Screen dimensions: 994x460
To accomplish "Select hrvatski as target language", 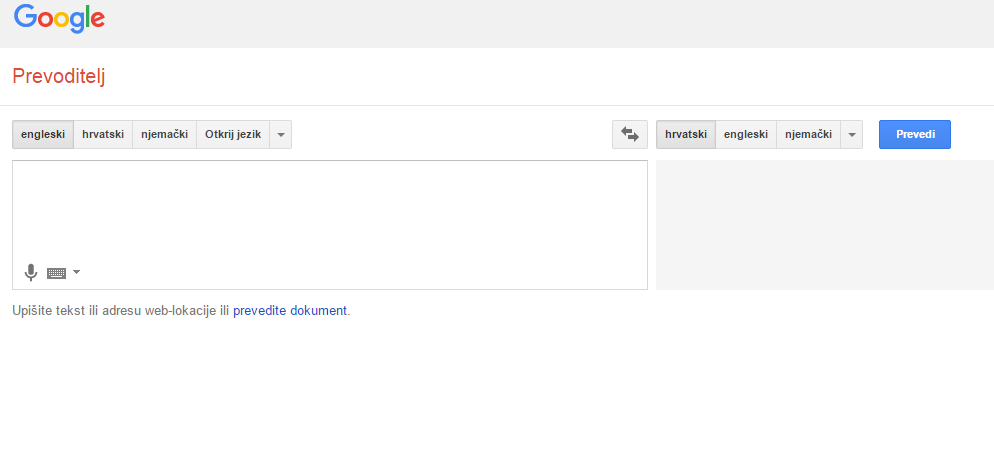I will (x=686, y=134).
